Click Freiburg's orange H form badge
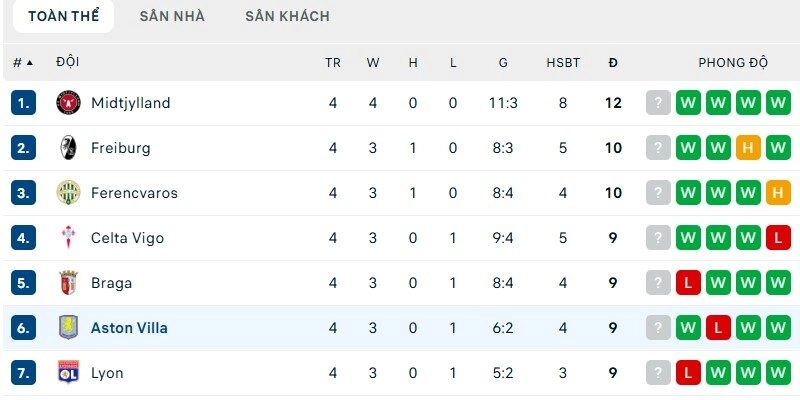The height and width of the screenshot is (400, 800). [x=748, y=148]
